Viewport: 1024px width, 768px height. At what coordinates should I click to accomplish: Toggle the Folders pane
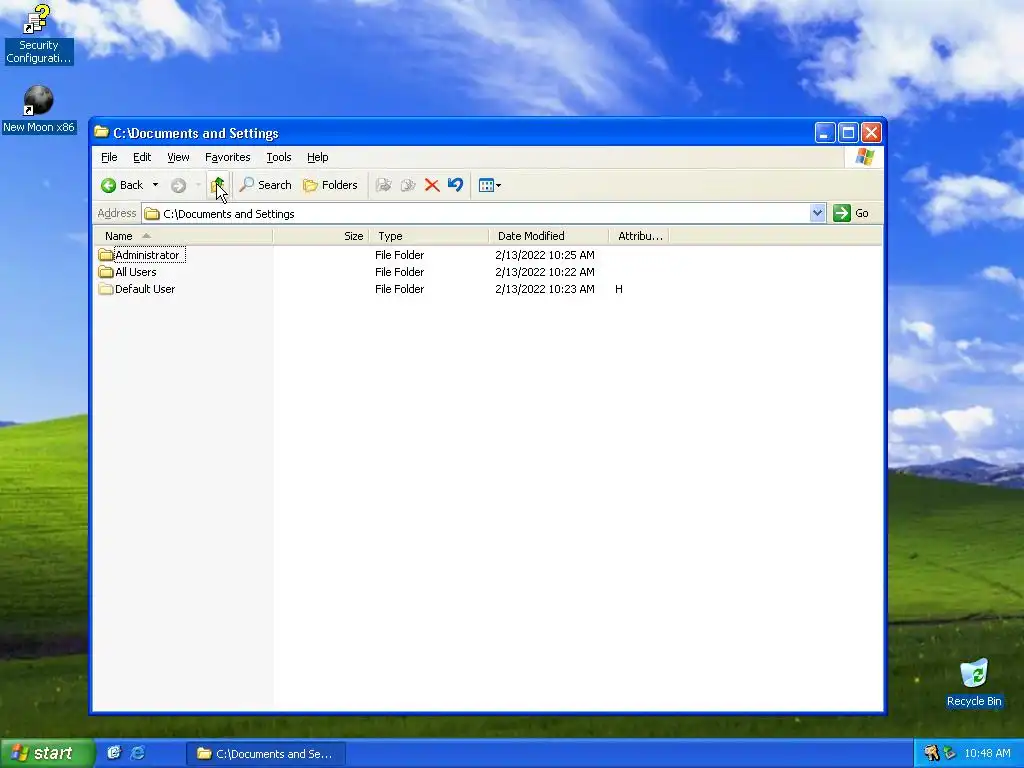(x=330, y=185)
